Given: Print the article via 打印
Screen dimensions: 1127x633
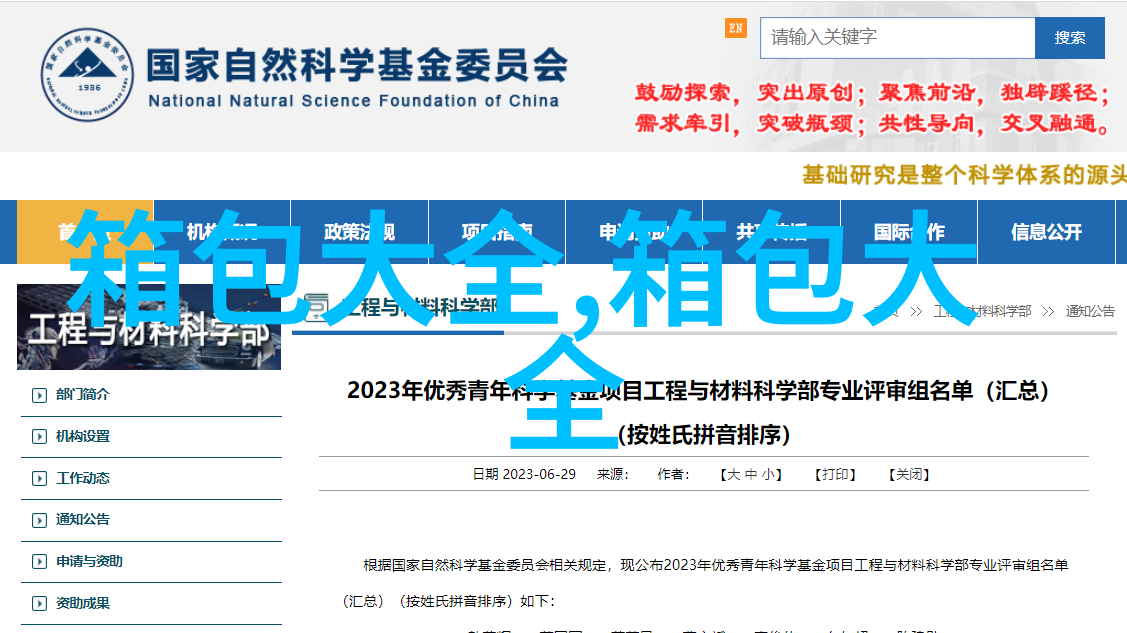Looking at the screenshot, I should (x=835, y=474).
